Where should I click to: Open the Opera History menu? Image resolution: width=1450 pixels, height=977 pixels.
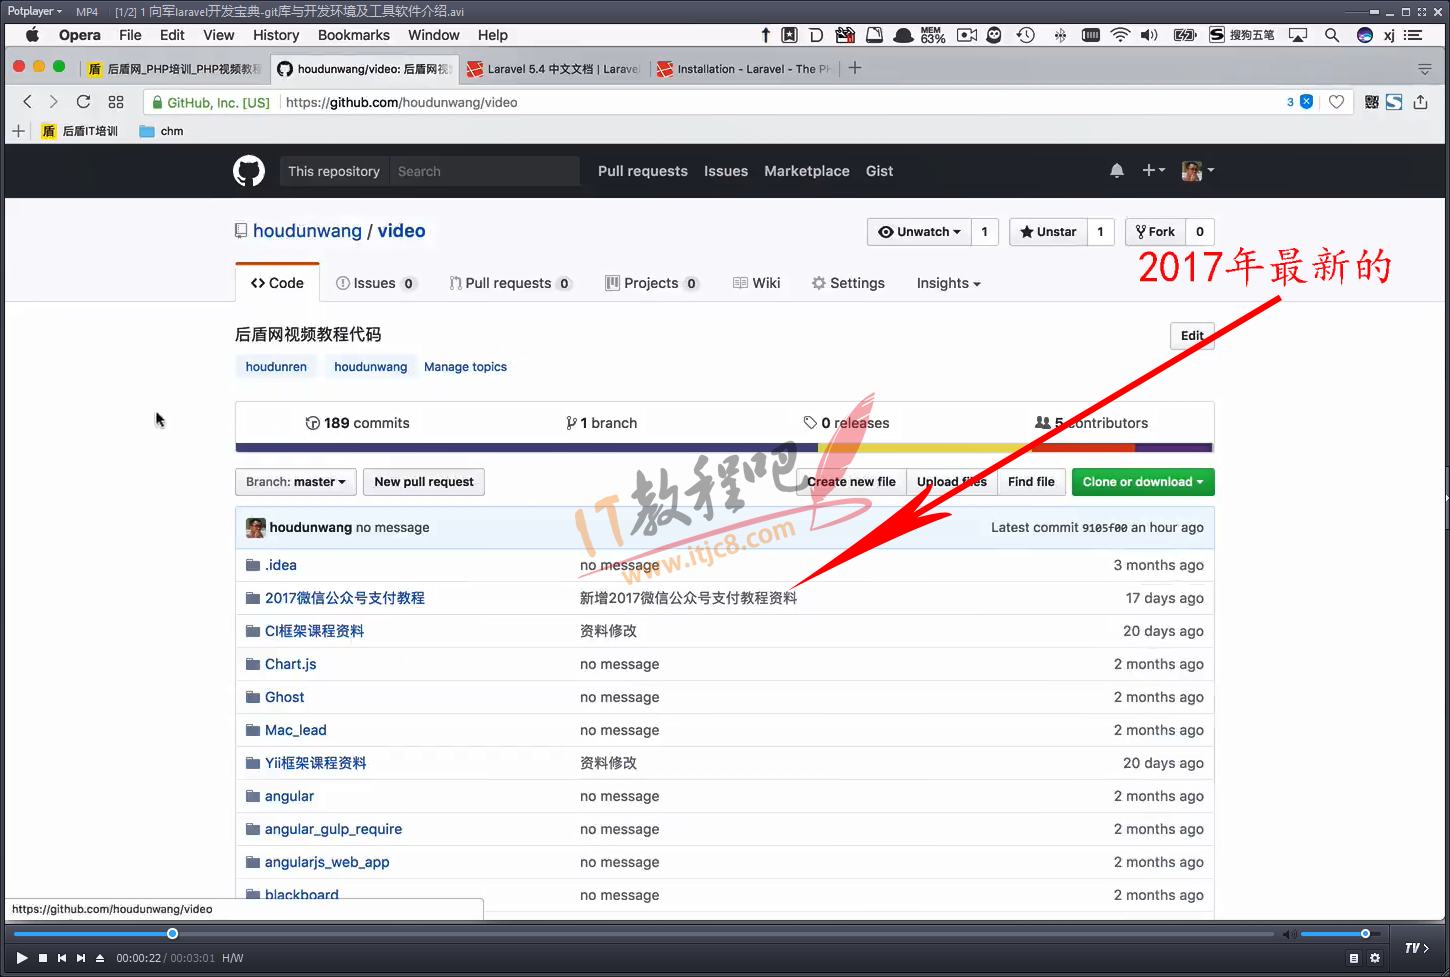click(276, 35)
